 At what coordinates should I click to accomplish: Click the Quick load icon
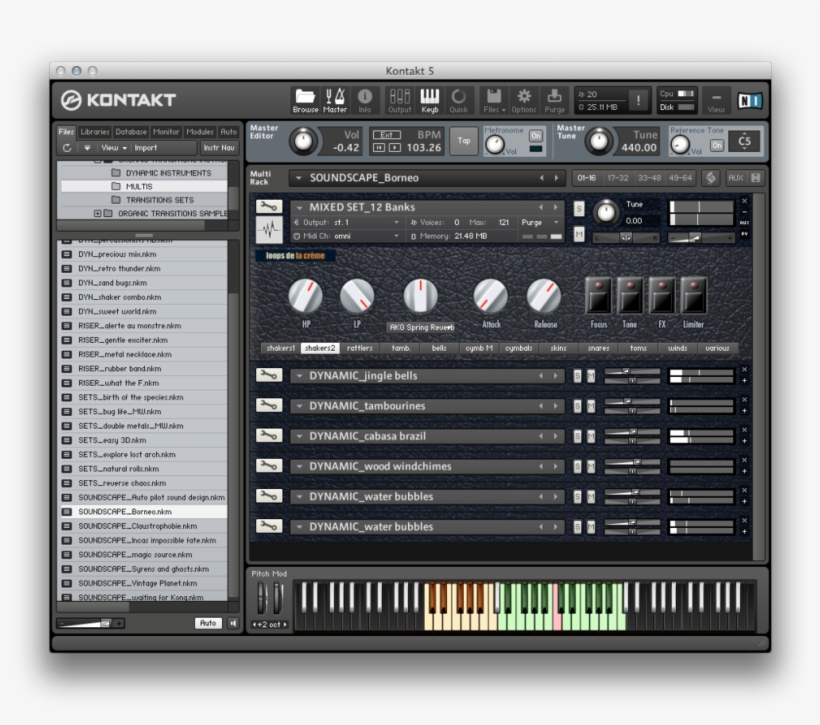coord(460,97)
